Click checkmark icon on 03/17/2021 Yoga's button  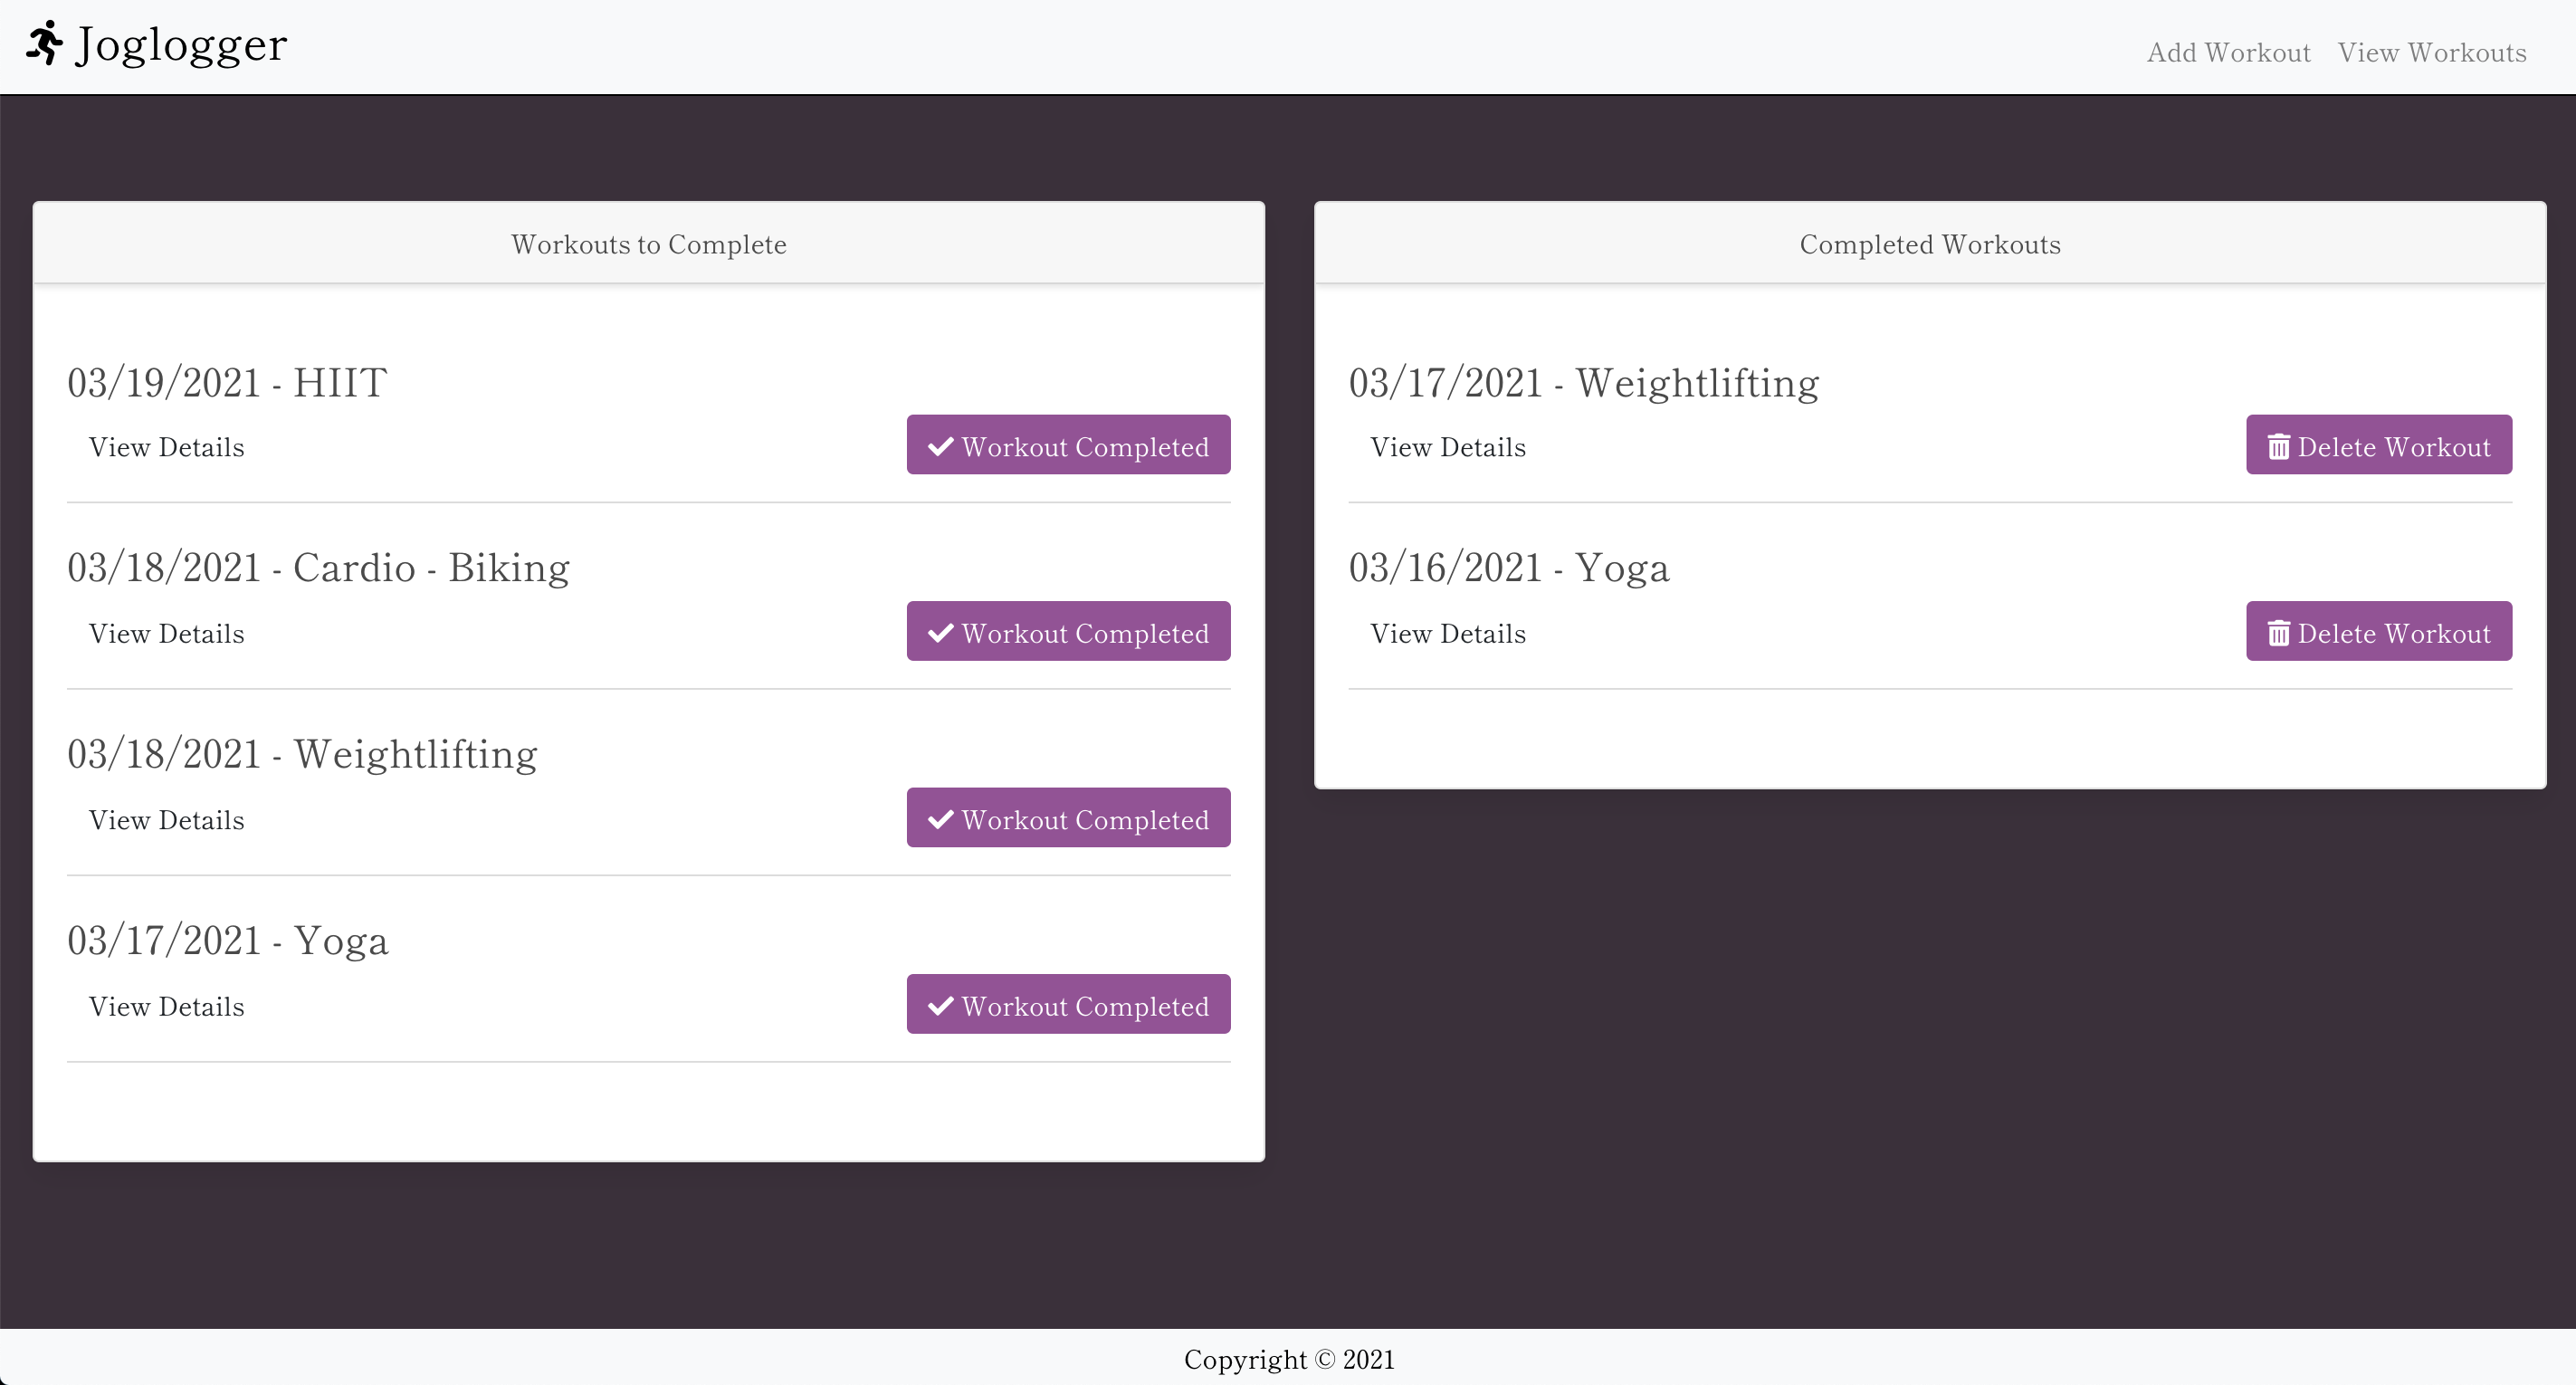(940, 1005)
